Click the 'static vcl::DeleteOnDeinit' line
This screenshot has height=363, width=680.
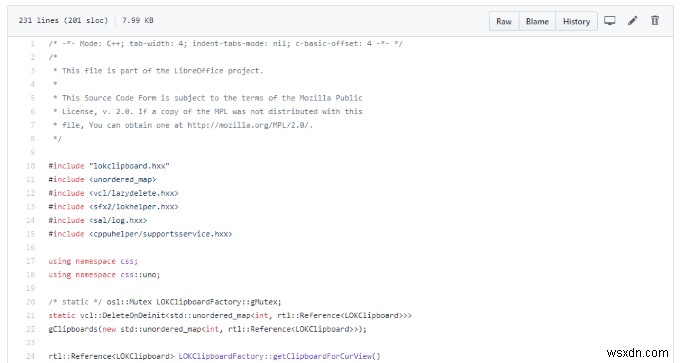pos(230,315)
